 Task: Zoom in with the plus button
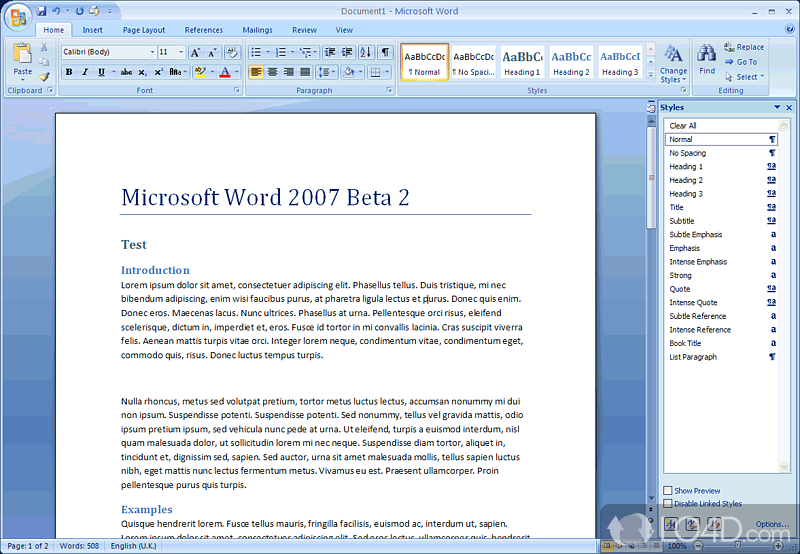coord(779,546)
